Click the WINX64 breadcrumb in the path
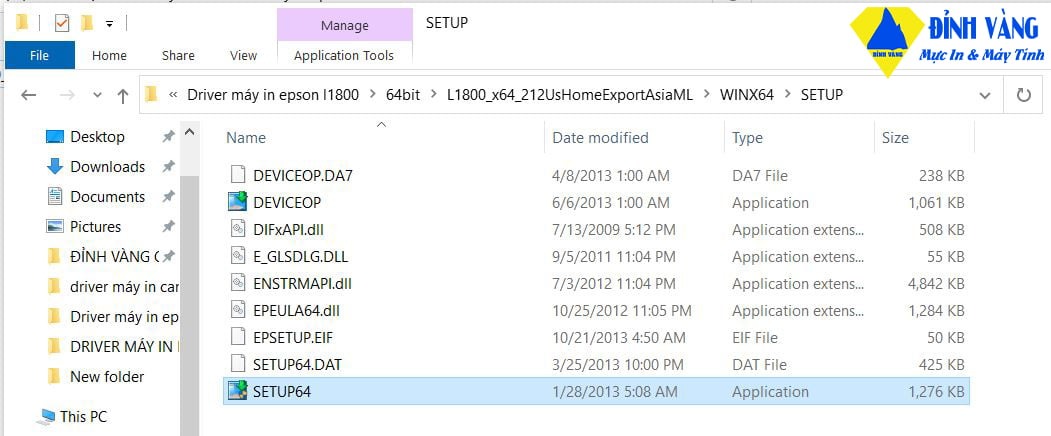The image size is (1051, 436). tap(747, 95)
